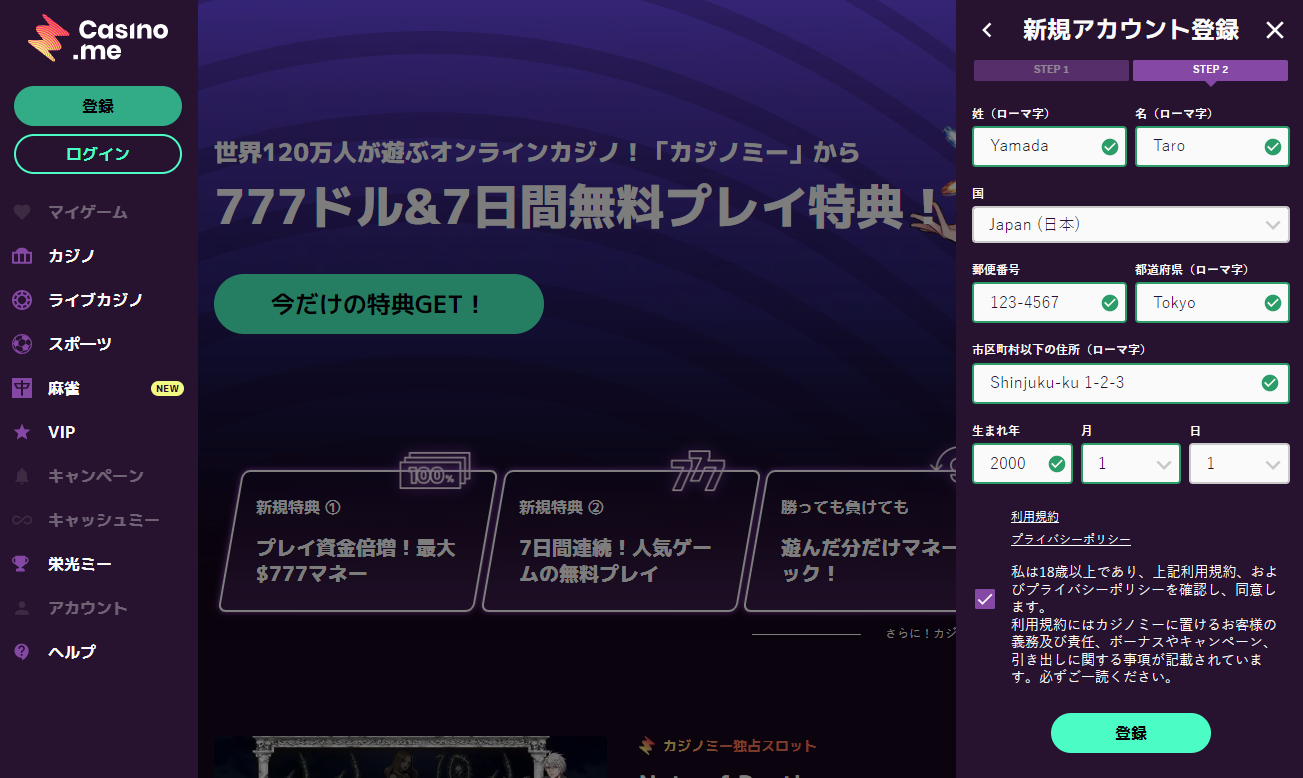Click the ログイン button
Image resolution: width=1303 pixels, height=778 pixels.
point(98,154)
